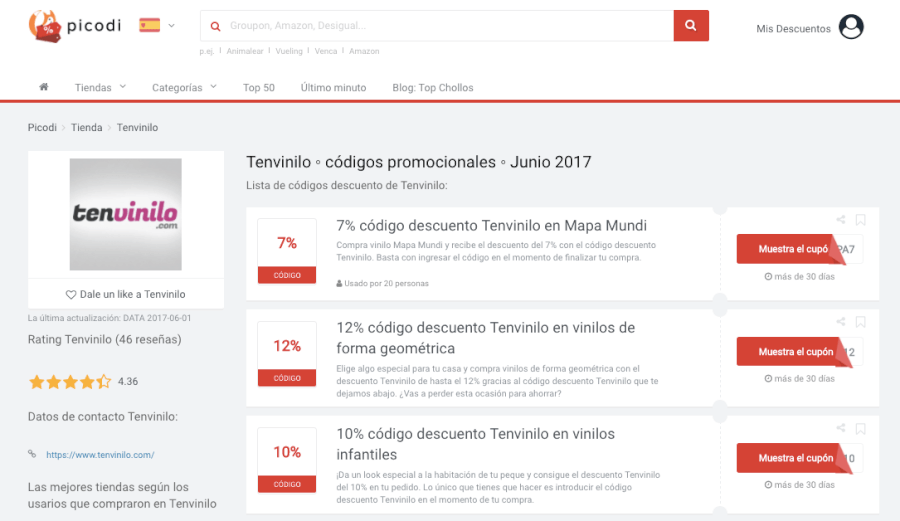Click the red search button
900x521 pixels.
691,25
